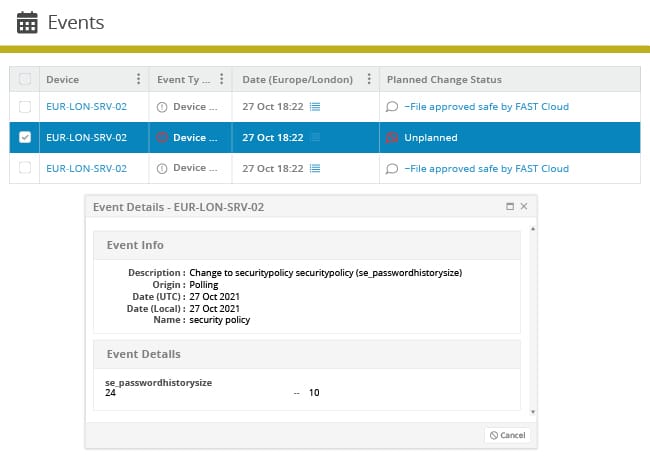The height and width of the screenshot is (457, 650).
Task: Maximize the Event Details dialog
Action: pyautogui.click(x=510, y=206)
